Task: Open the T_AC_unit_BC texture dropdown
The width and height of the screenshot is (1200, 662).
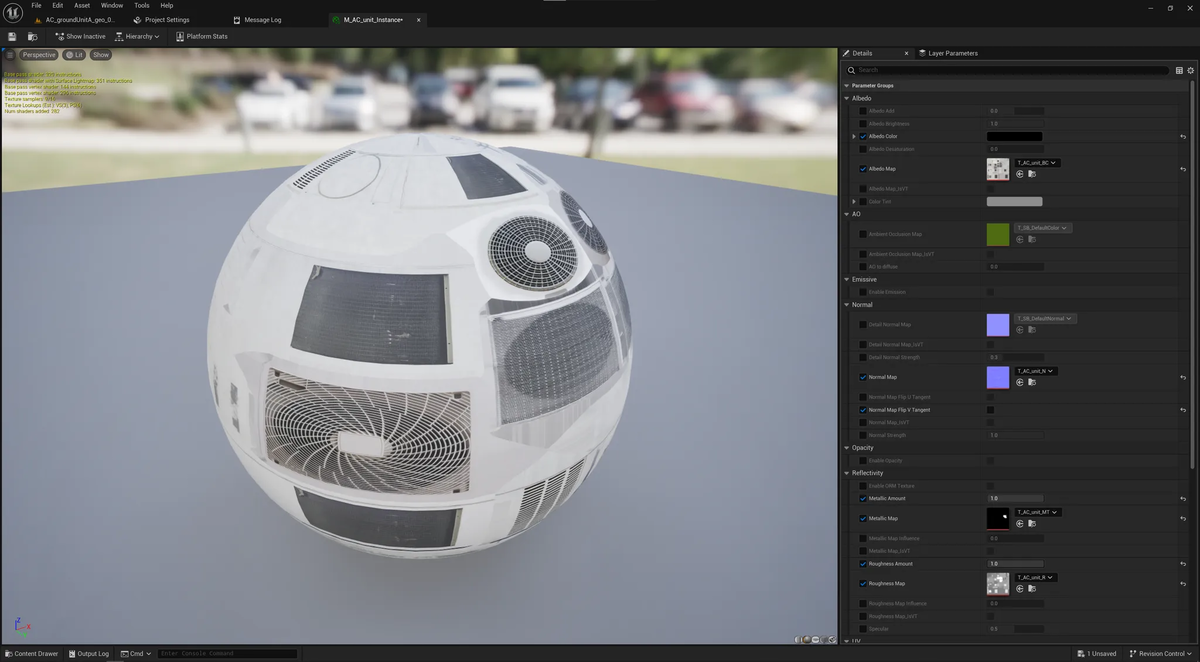Action: click(1037, 163)
